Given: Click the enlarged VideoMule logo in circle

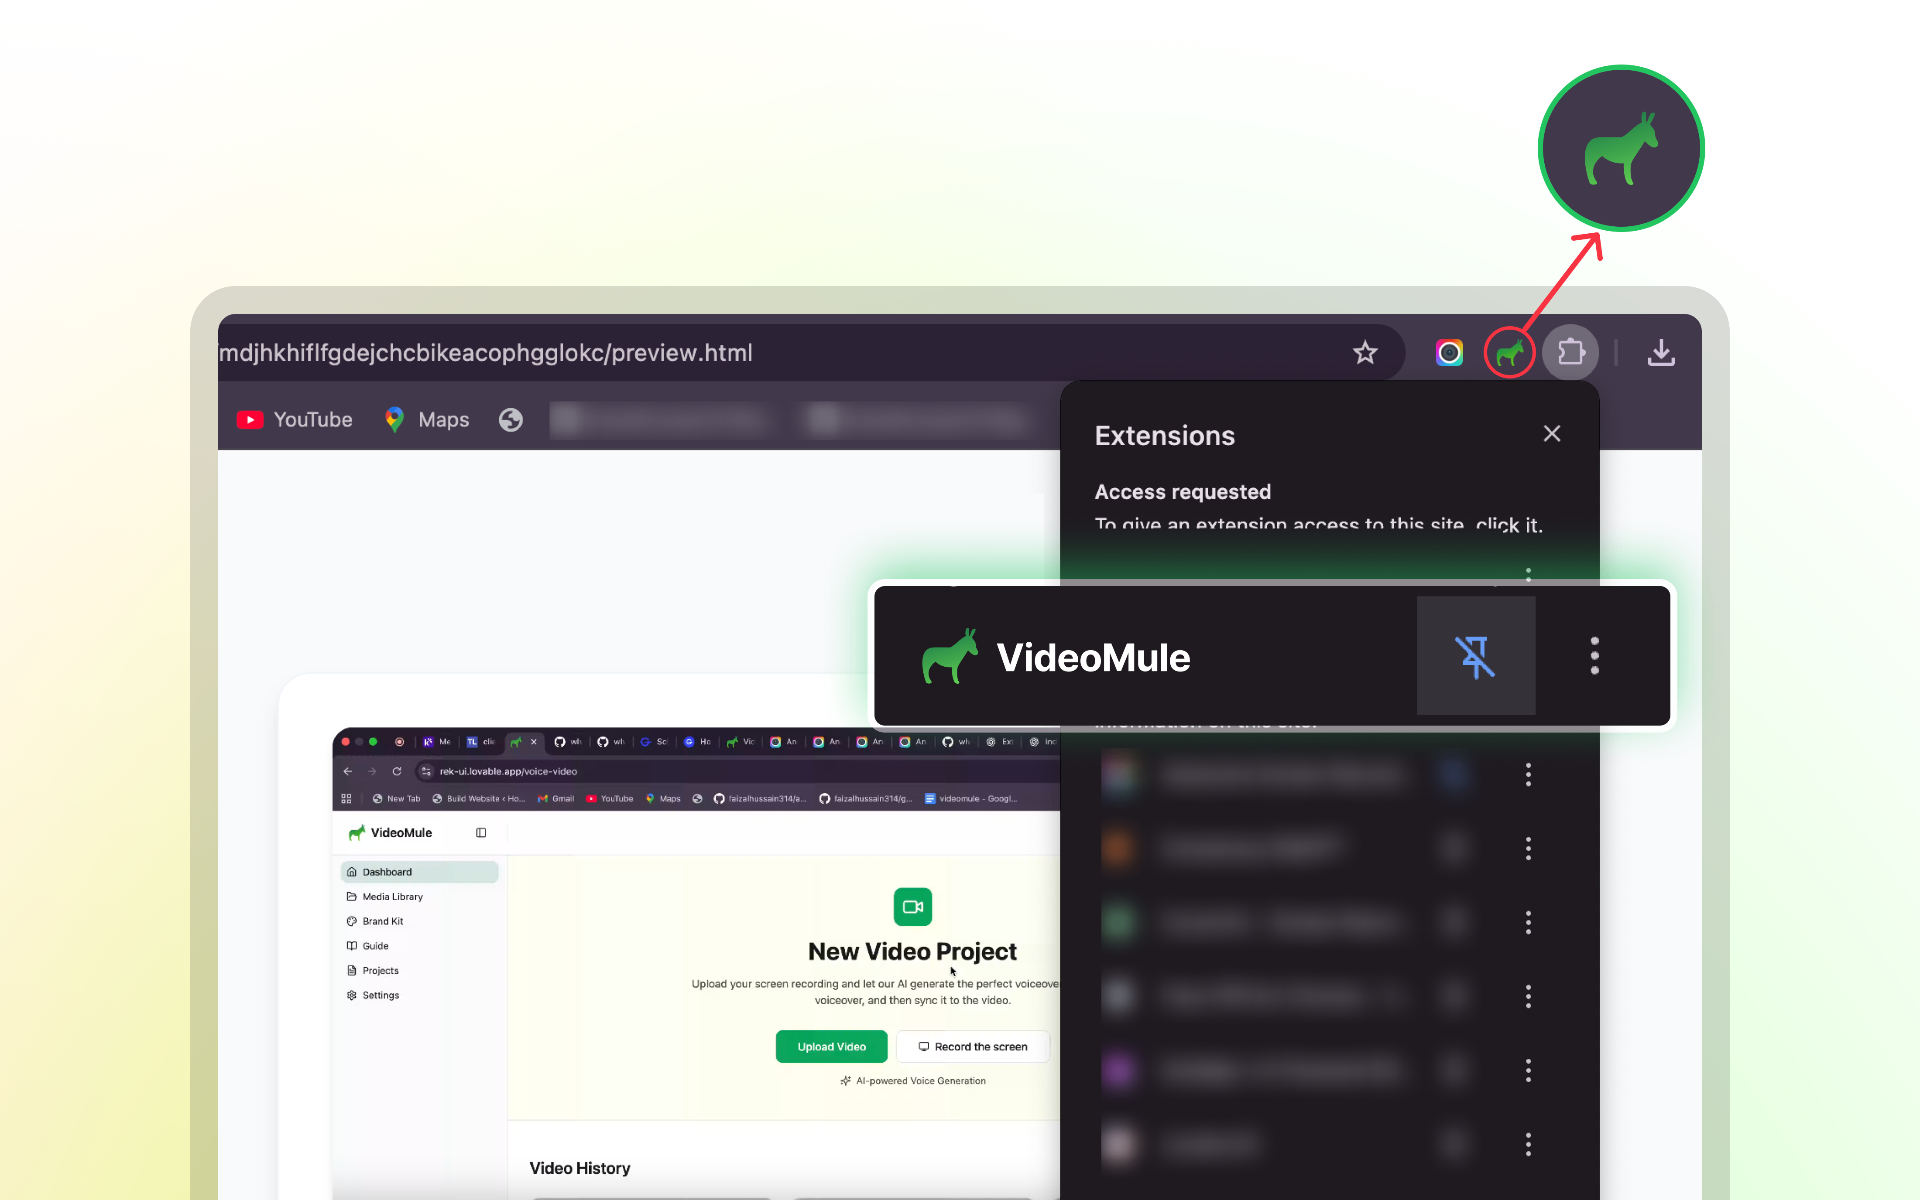Looking at the screenshot, I should 1620,149.
